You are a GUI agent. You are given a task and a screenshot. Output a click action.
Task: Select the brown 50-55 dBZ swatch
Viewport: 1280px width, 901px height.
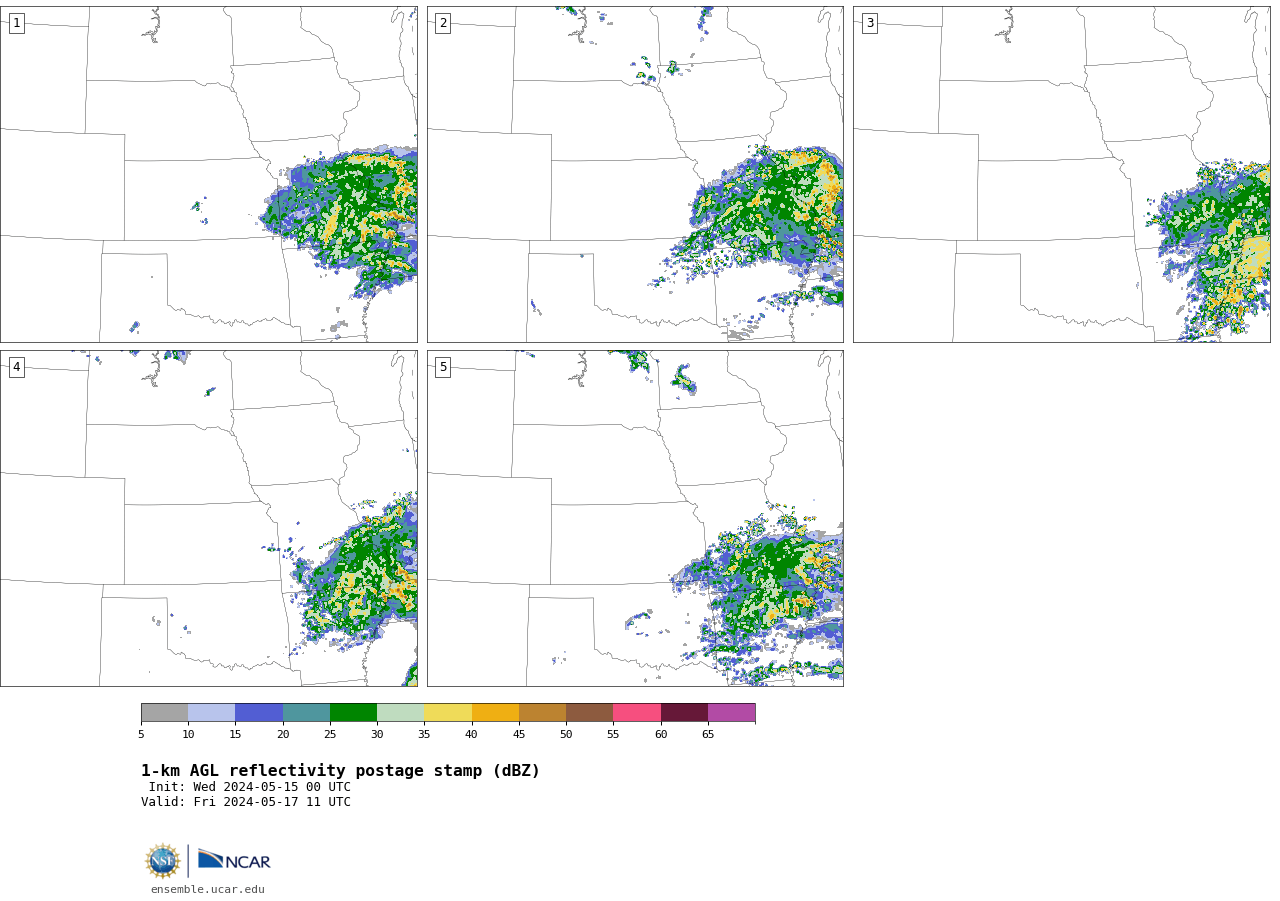click(x=590, y=712)
